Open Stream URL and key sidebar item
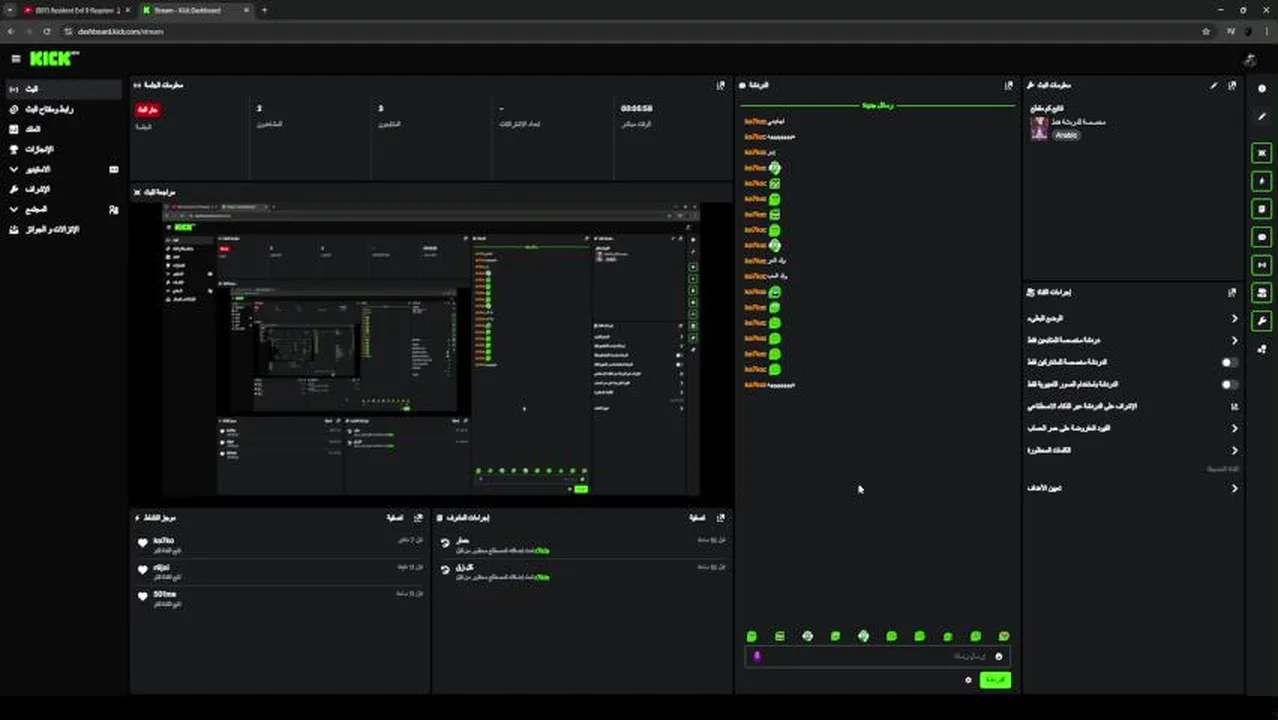 point(64,109)
